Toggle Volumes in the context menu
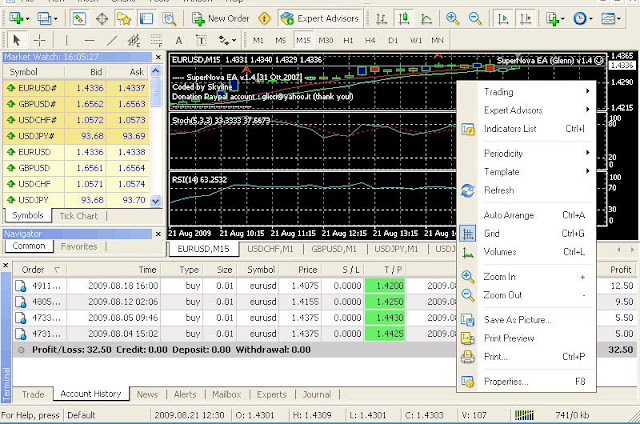The image size is (640, 424). pos(526,252)
